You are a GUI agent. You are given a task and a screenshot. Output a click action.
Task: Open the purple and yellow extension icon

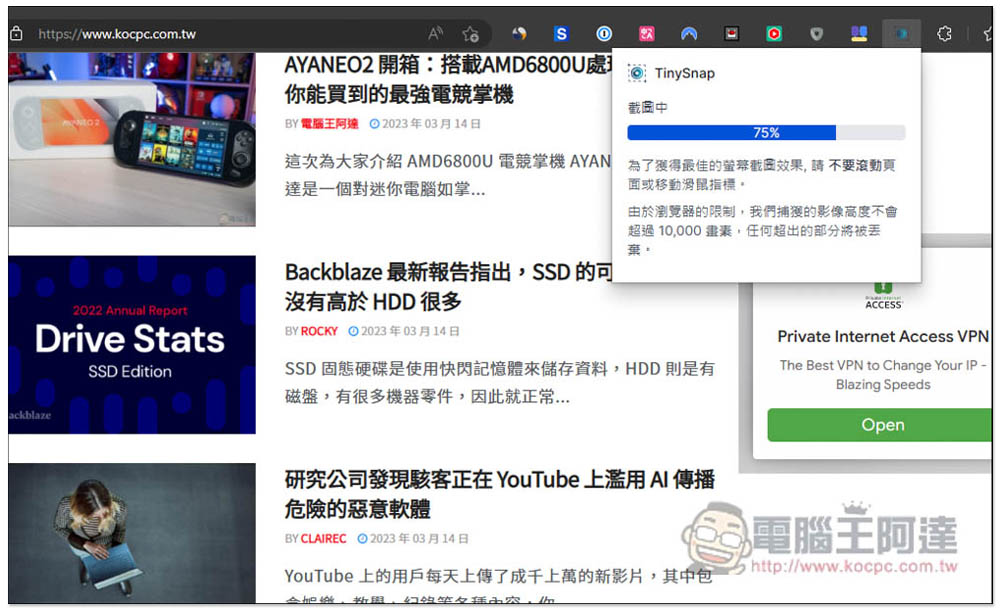pos(859,34)
